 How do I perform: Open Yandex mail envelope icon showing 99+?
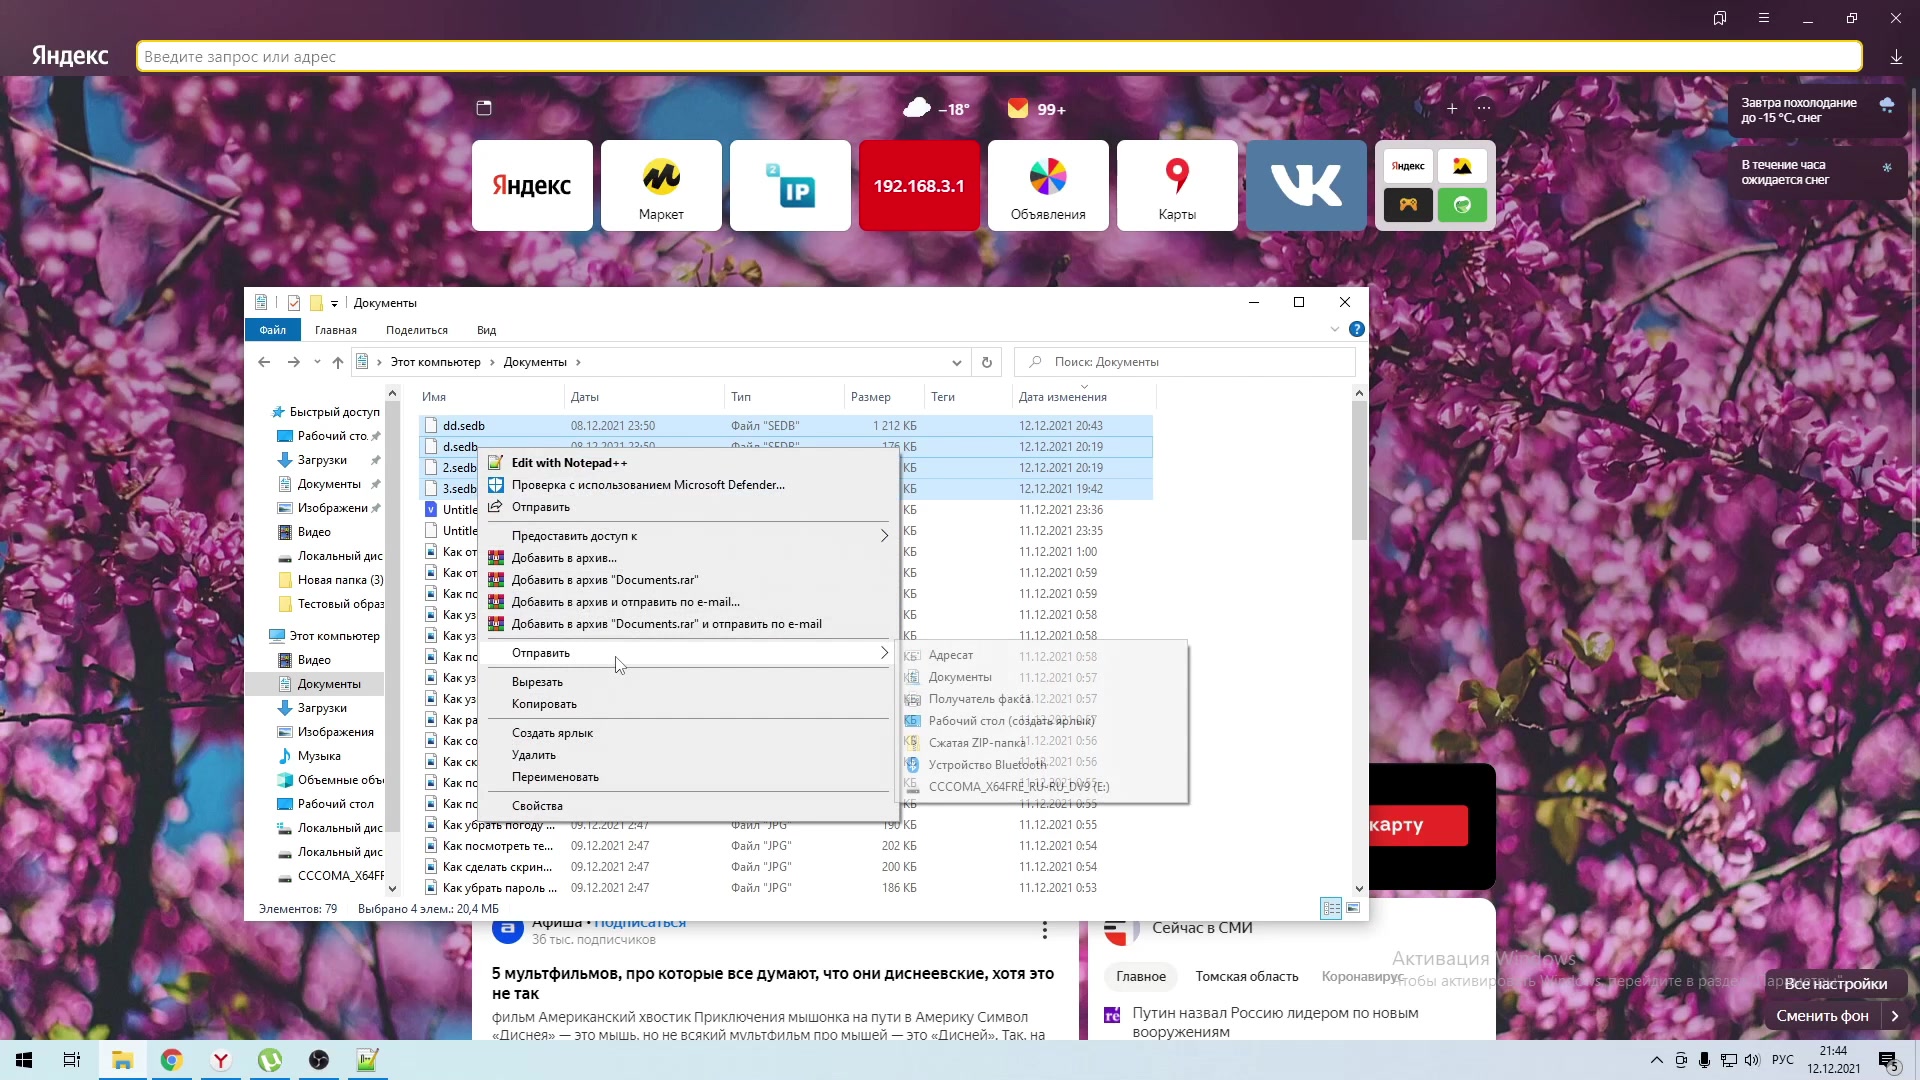pos(1018,108)
